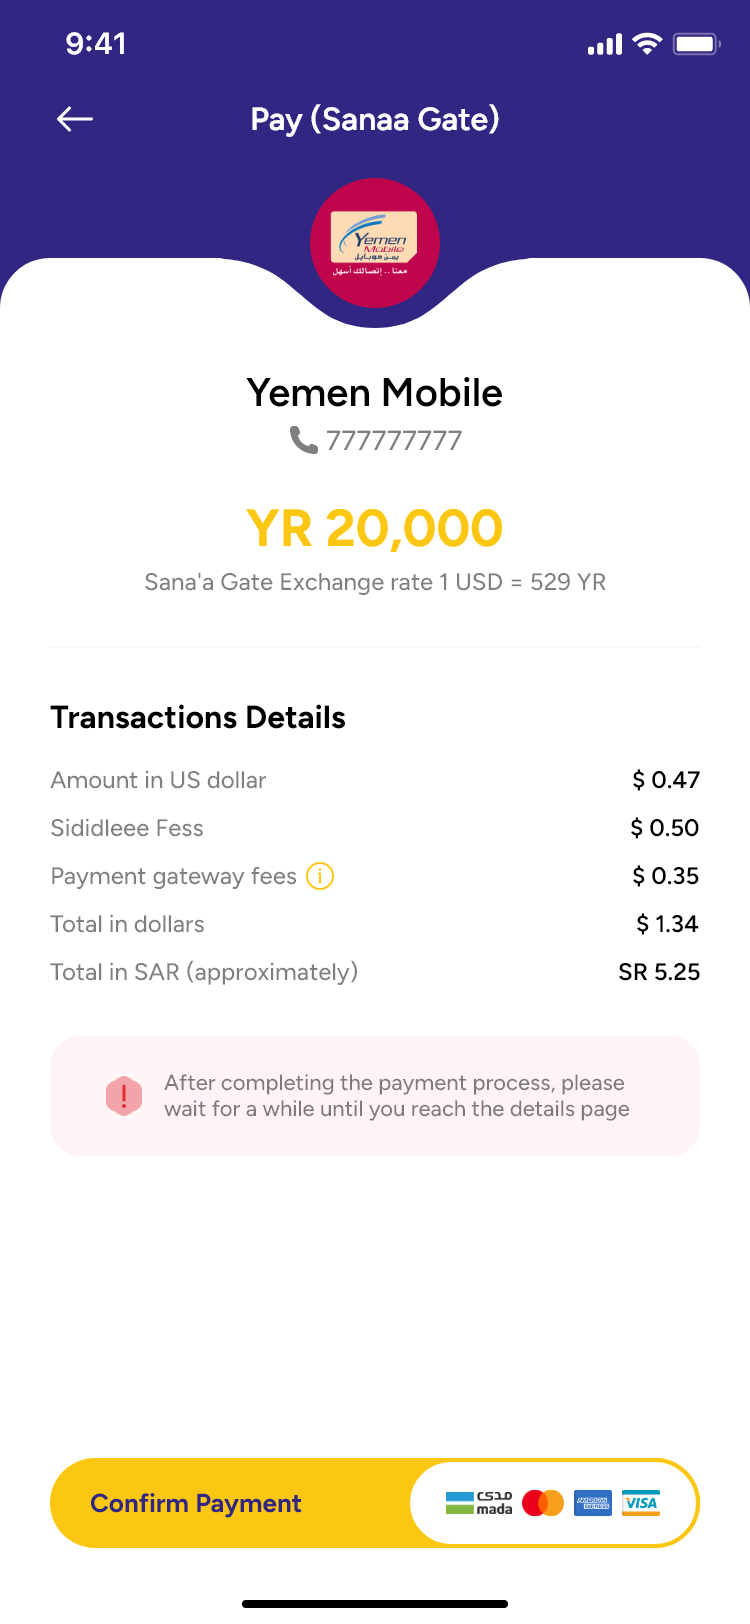Image resolution: width=750 pixels, height=1624 pixels.
Task: Tap the red warning alert icon
Action: point(124,1096)
